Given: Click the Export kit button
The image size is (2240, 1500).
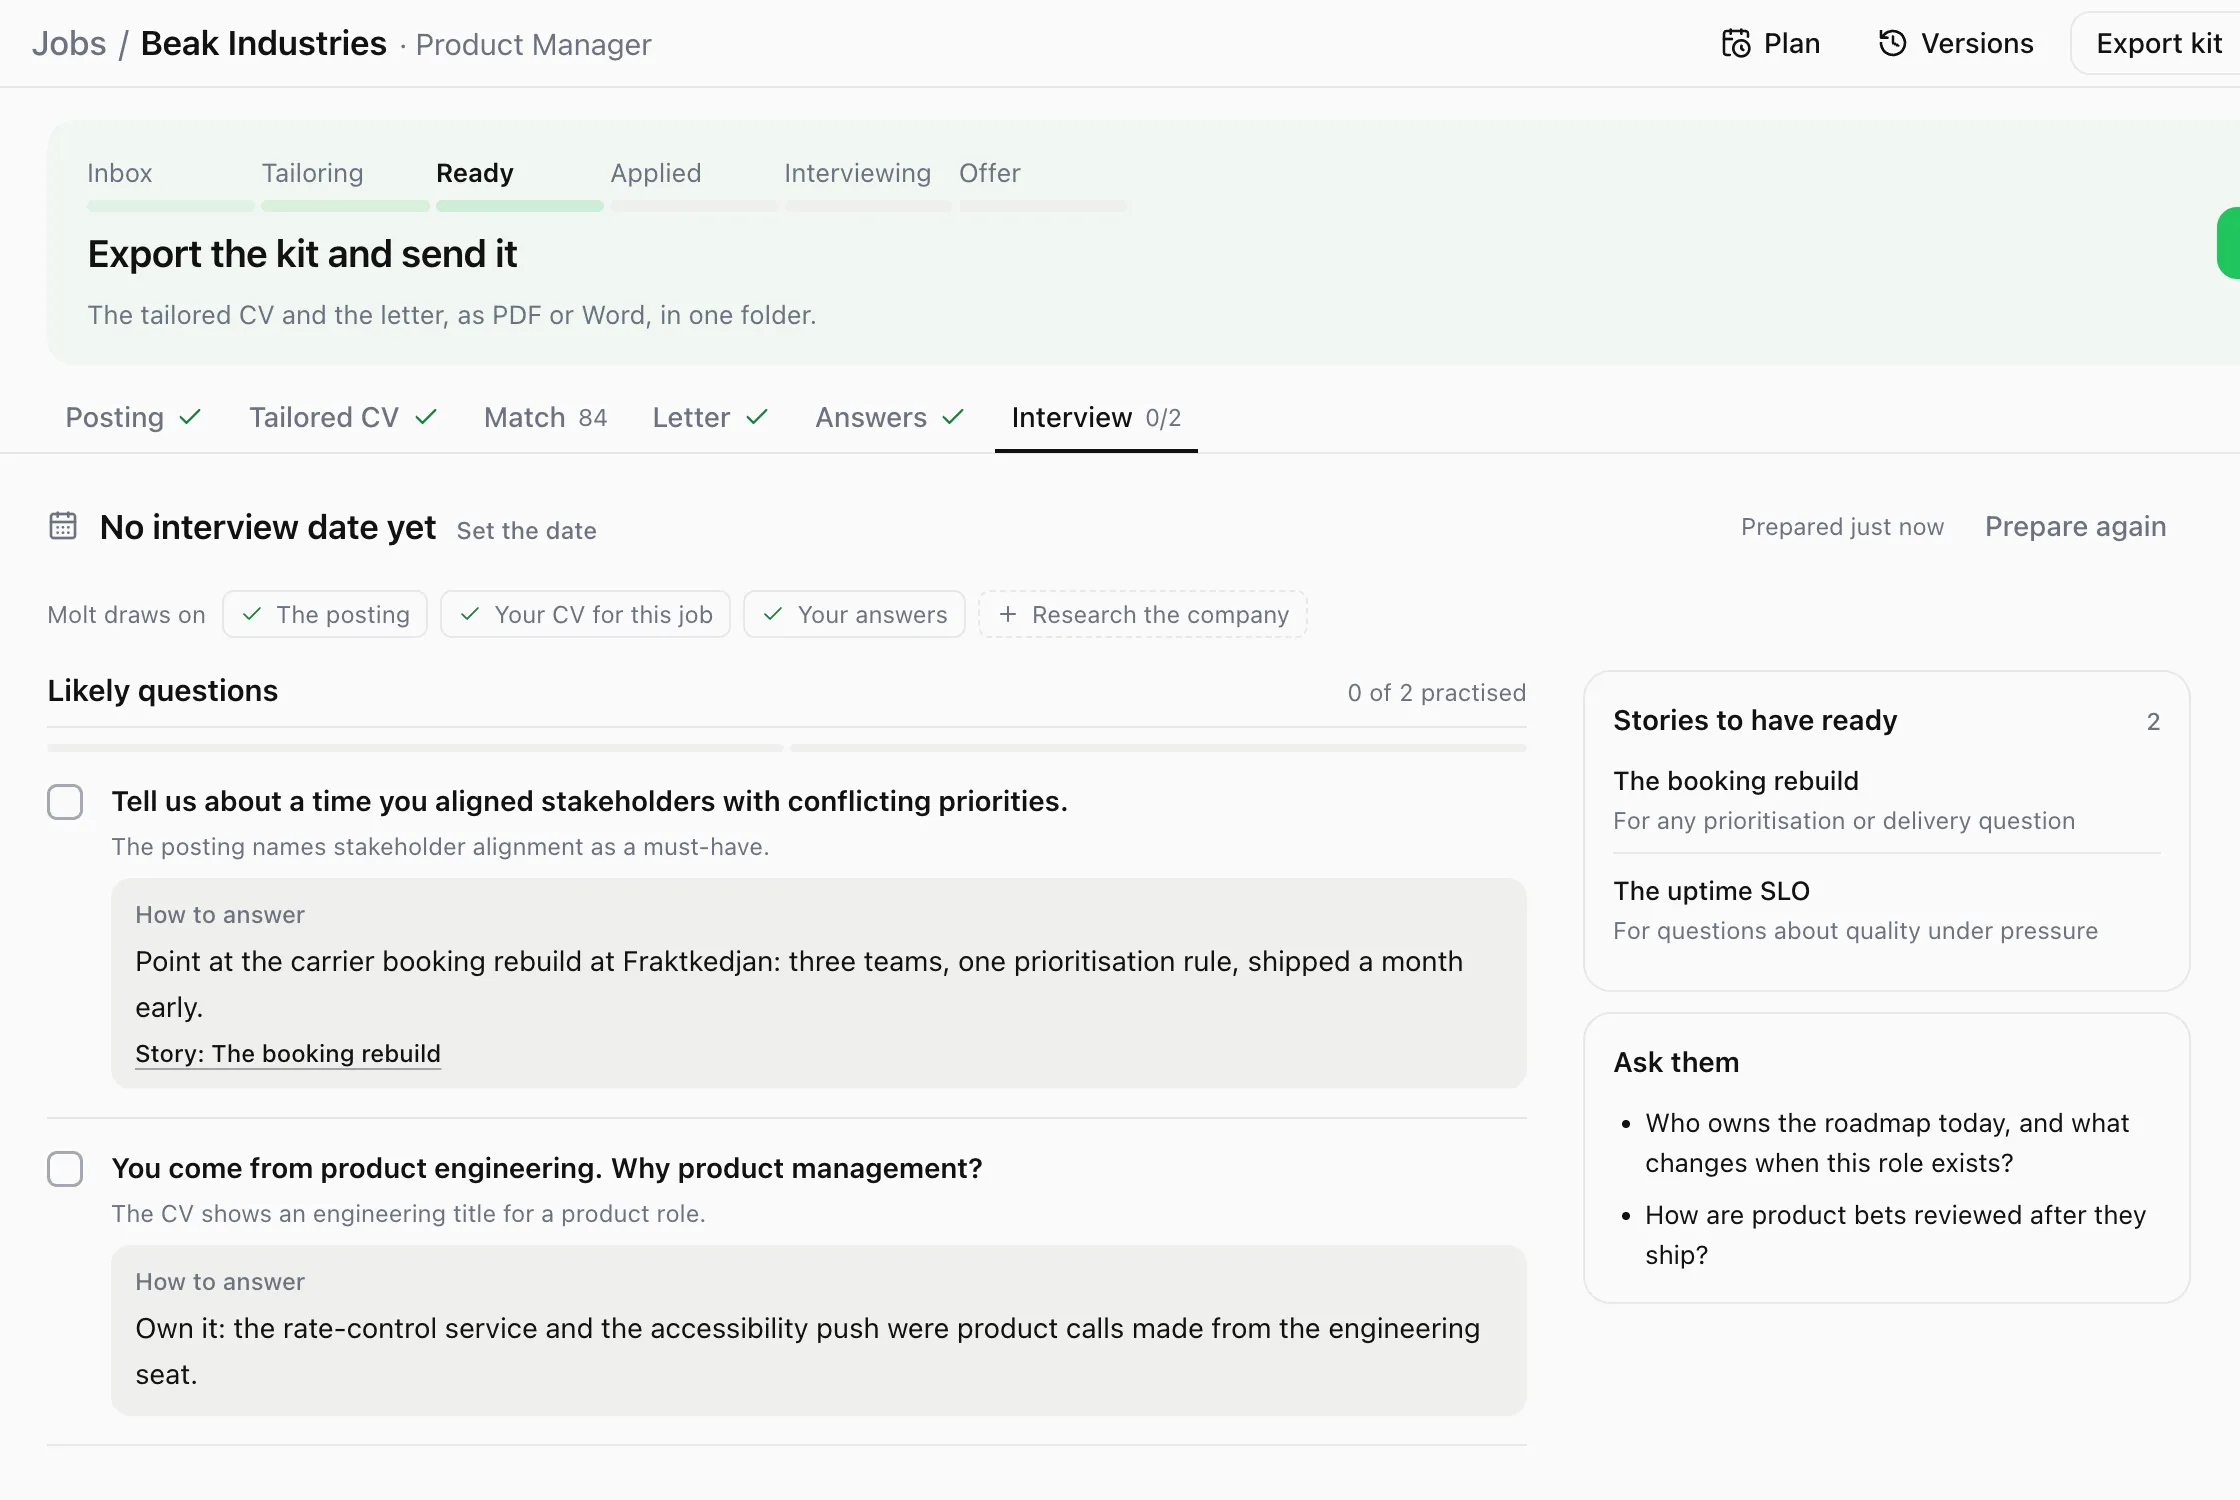Looking at the screenshot, I should click(x=2156, y=44).
